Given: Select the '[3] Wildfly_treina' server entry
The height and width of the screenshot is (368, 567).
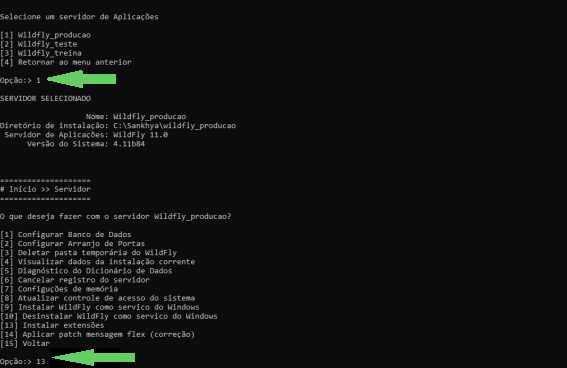Looking at the screenshot, I should pos(41,53).
